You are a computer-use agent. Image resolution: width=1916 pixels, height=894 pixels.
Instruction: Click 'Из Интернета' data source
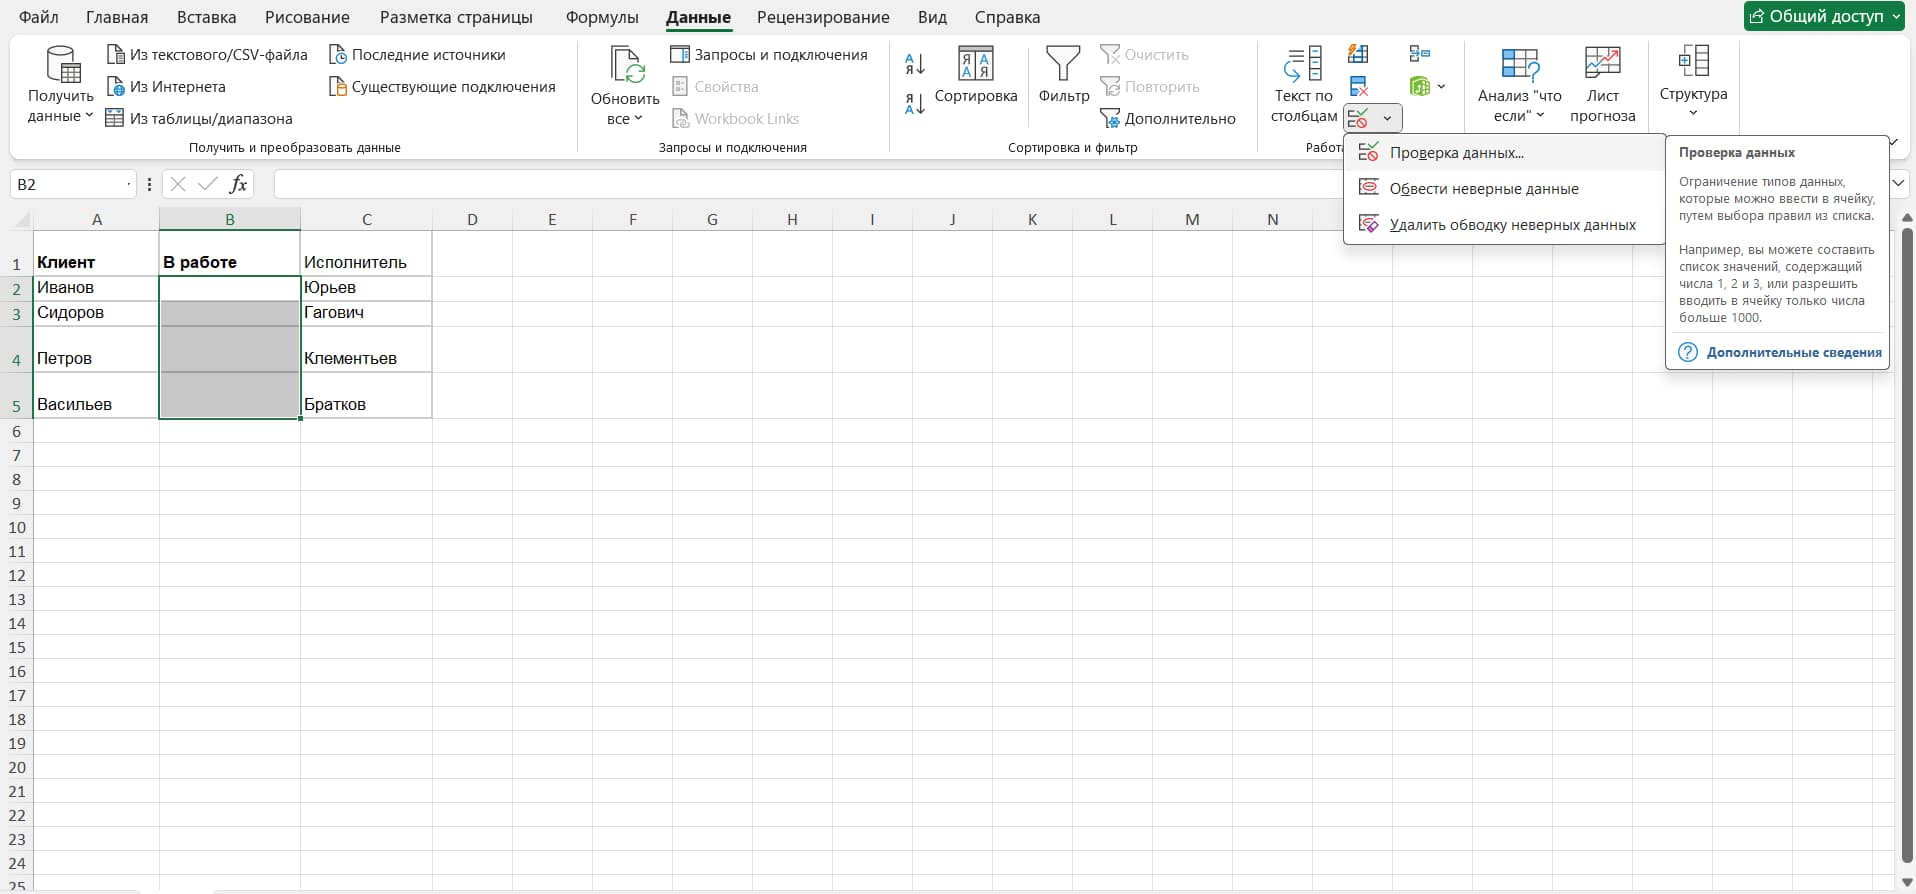pos(167,87)
